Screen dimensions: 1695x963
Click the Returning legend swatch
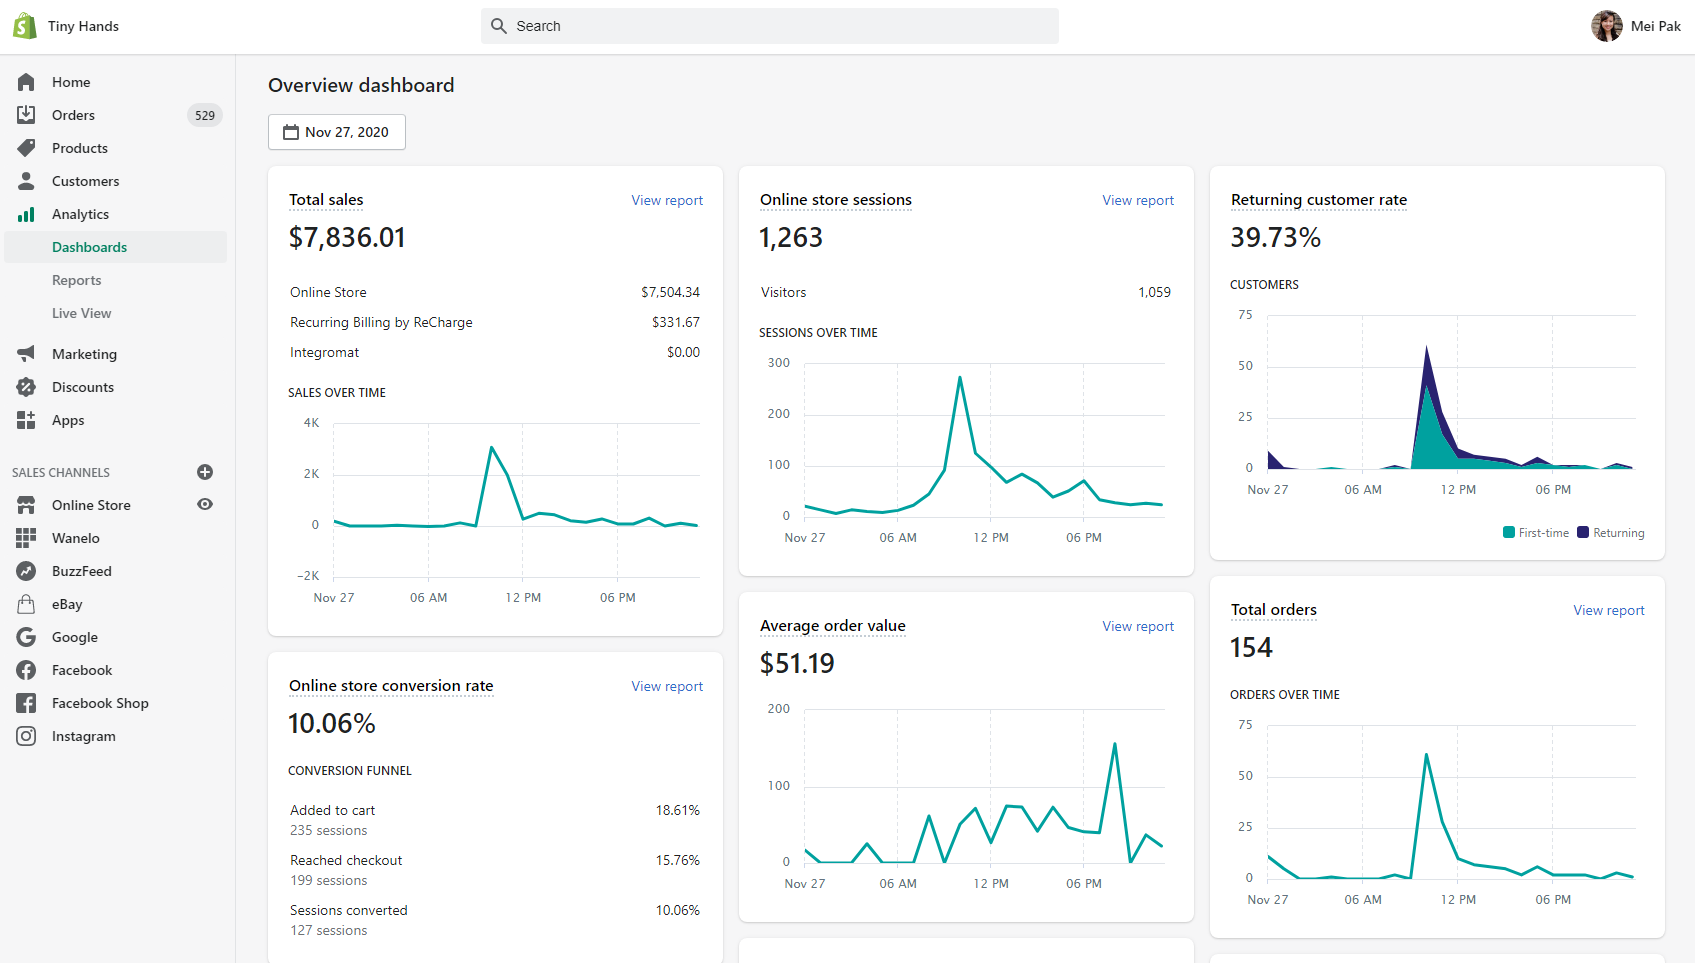(x=1583, y=532)
